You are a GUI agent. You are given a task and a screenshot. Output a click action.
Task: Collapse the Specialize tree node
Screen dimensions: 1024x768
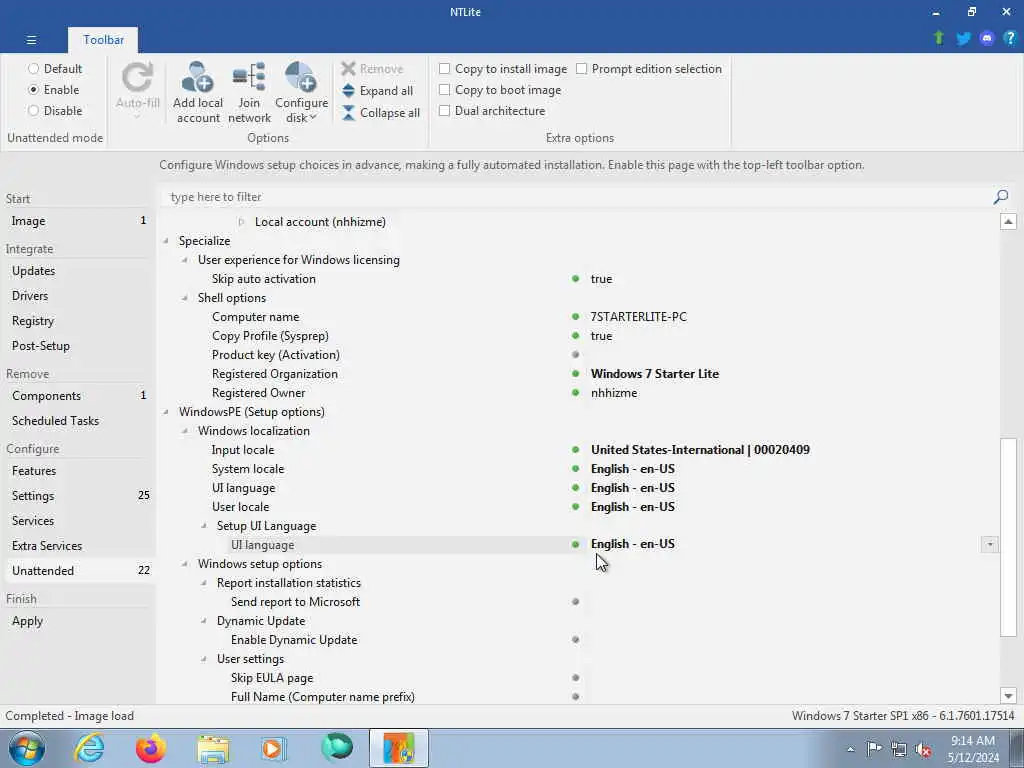click(166, 241)
